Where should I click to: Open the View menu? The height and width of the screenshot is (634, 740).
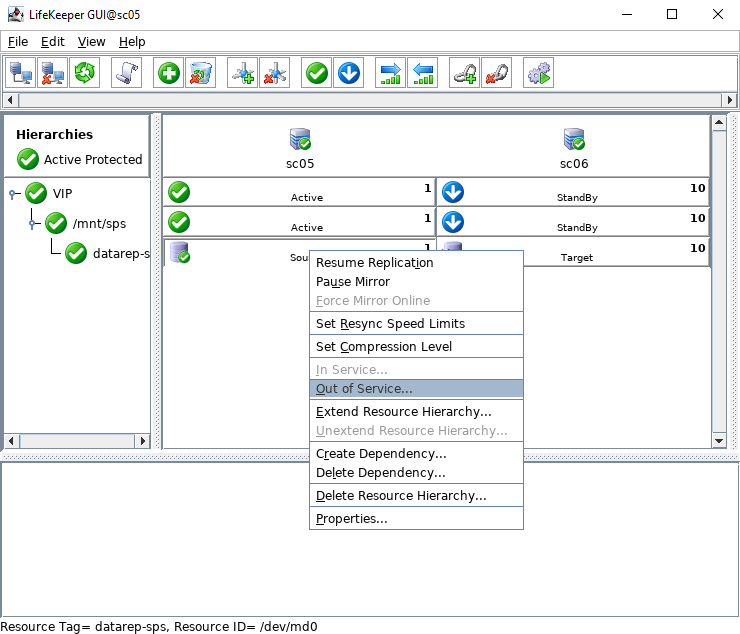(x=92, y=42)
